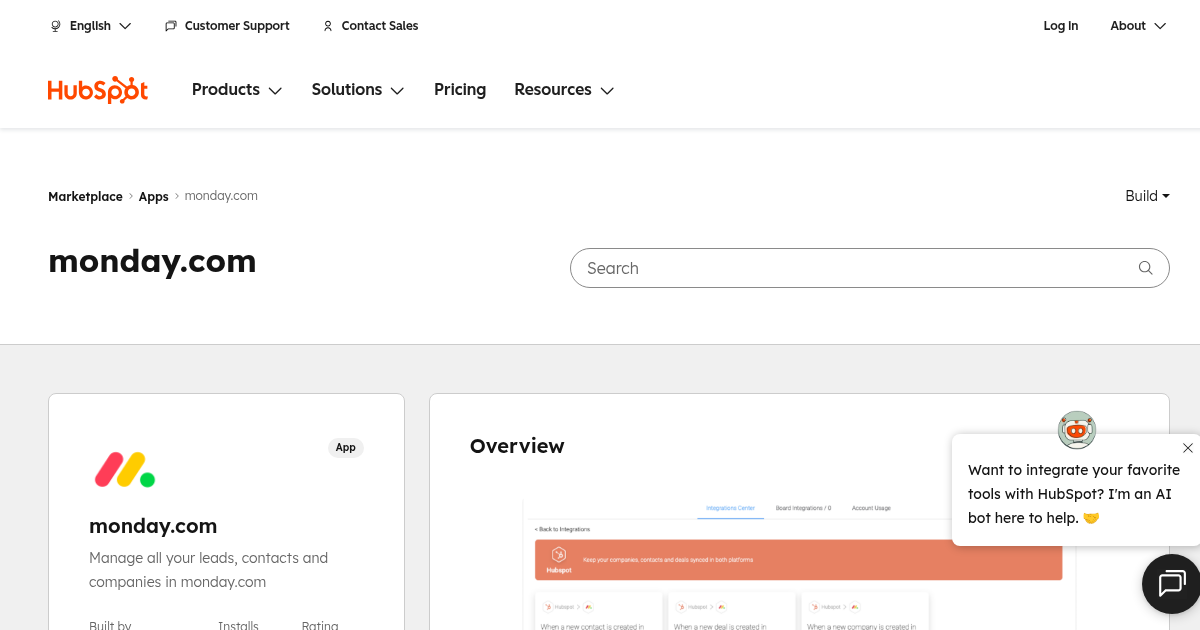This screenshot has height=630, width=1200.
Task: Click the globe language icon
Action: (56, 26)
